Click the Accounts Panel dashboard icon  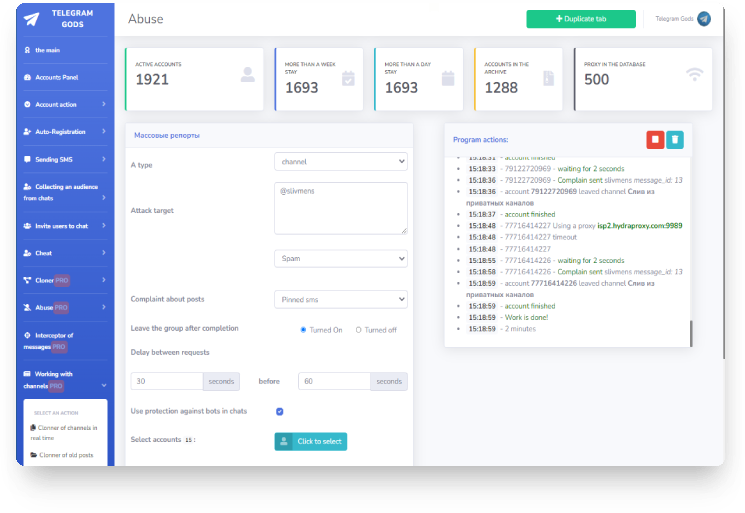coord(27,77)
